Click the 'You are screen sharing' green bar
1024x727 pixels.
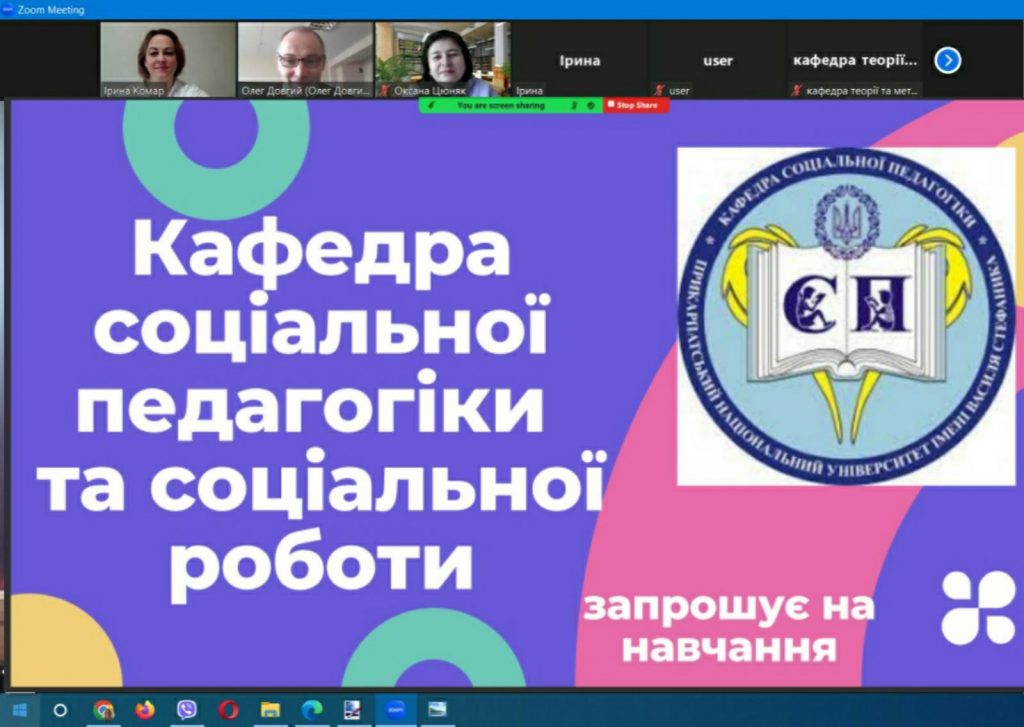click(x=499, y=105)
